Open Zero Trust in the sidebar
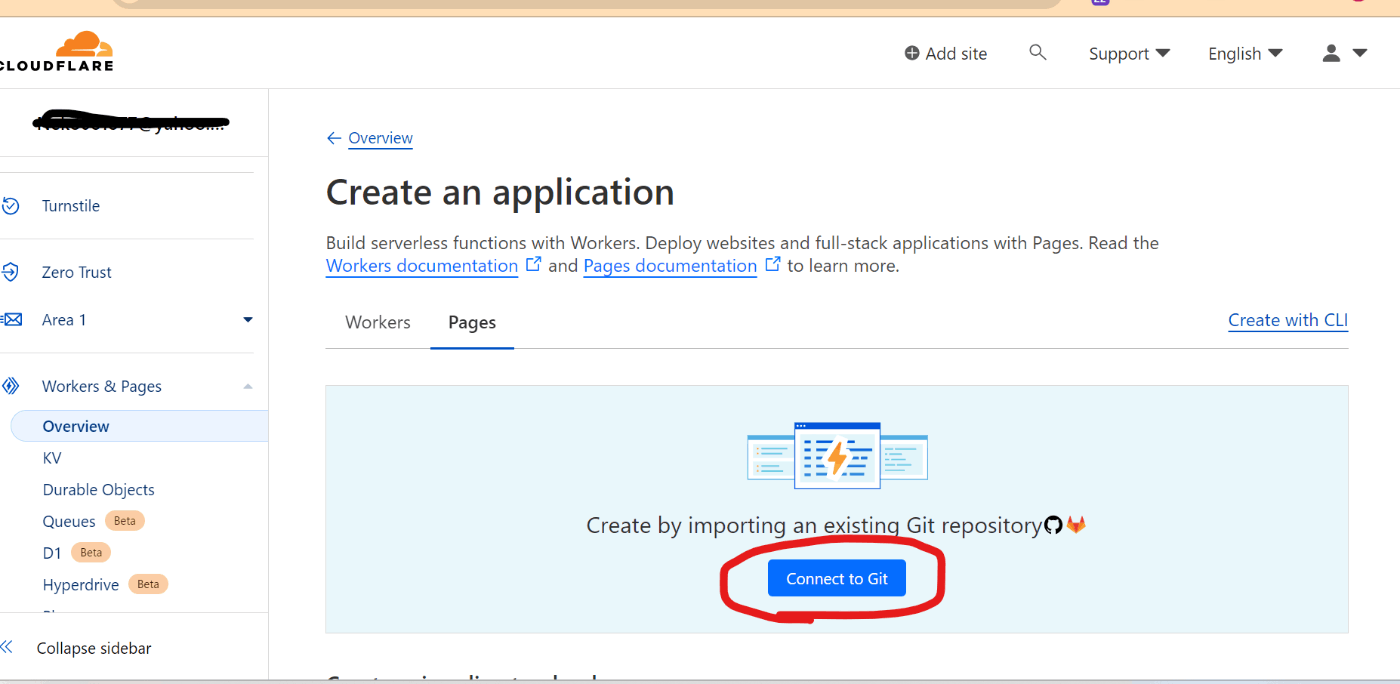The image size is (1400, 684). (x=77, y=272)
